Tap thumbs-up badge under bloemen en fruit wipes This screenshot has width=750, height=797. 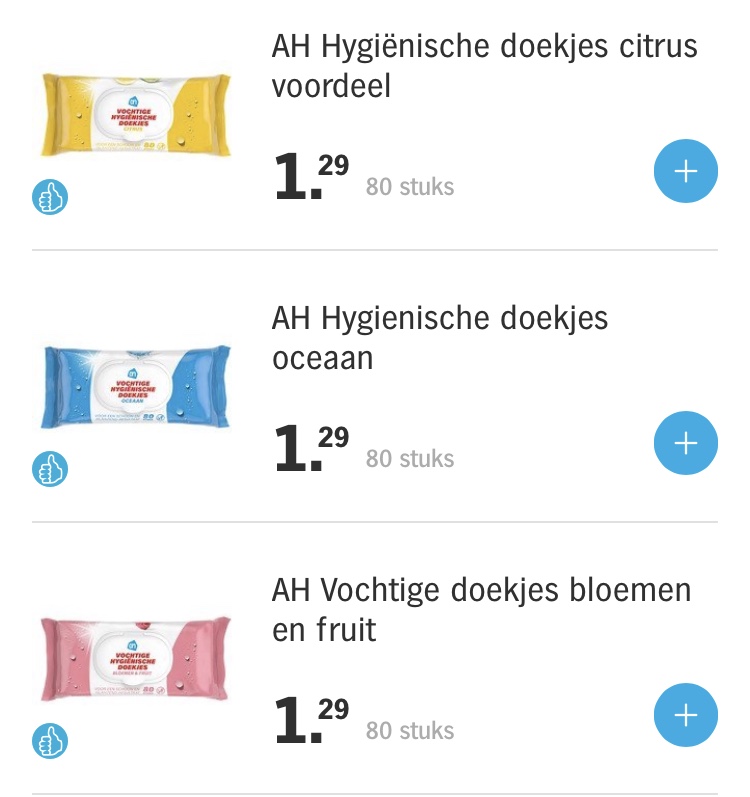tap(50, 741)
